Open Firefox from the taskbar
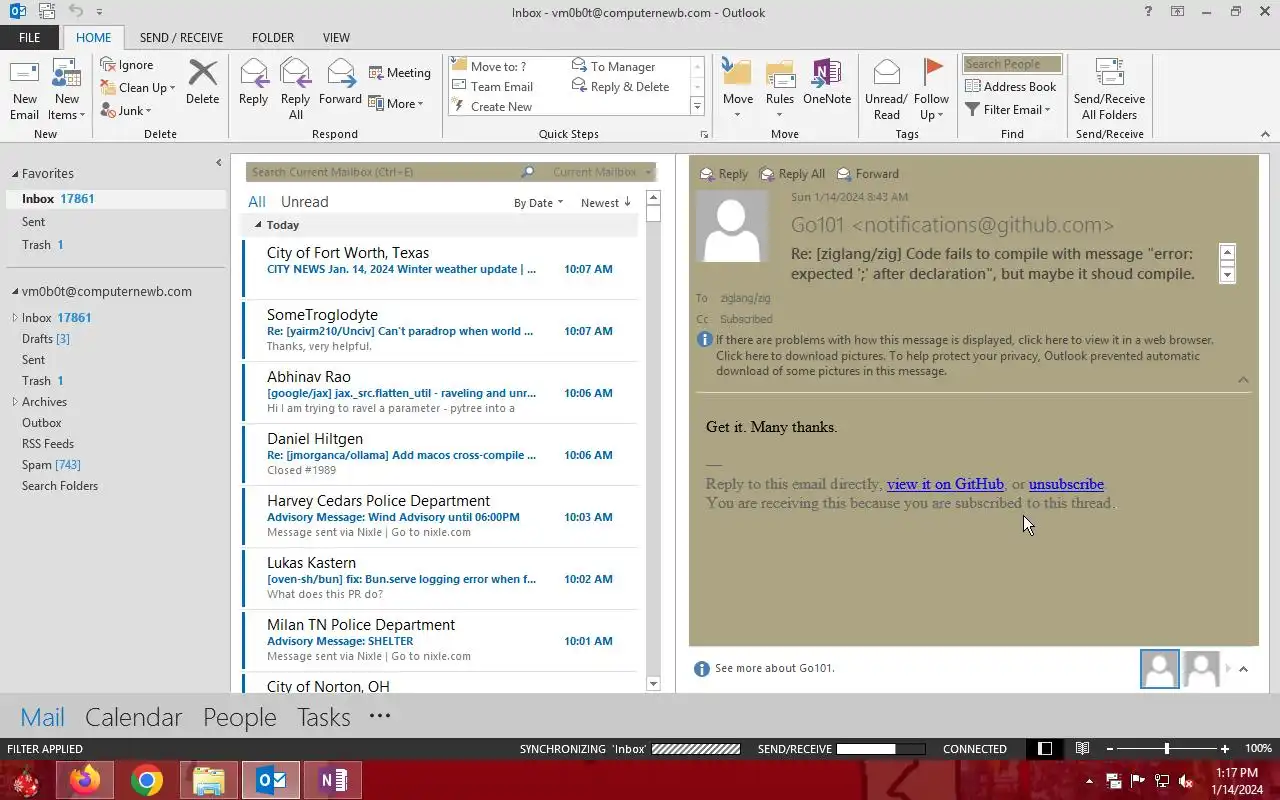1280x800 pixels. tap(85, 780)
